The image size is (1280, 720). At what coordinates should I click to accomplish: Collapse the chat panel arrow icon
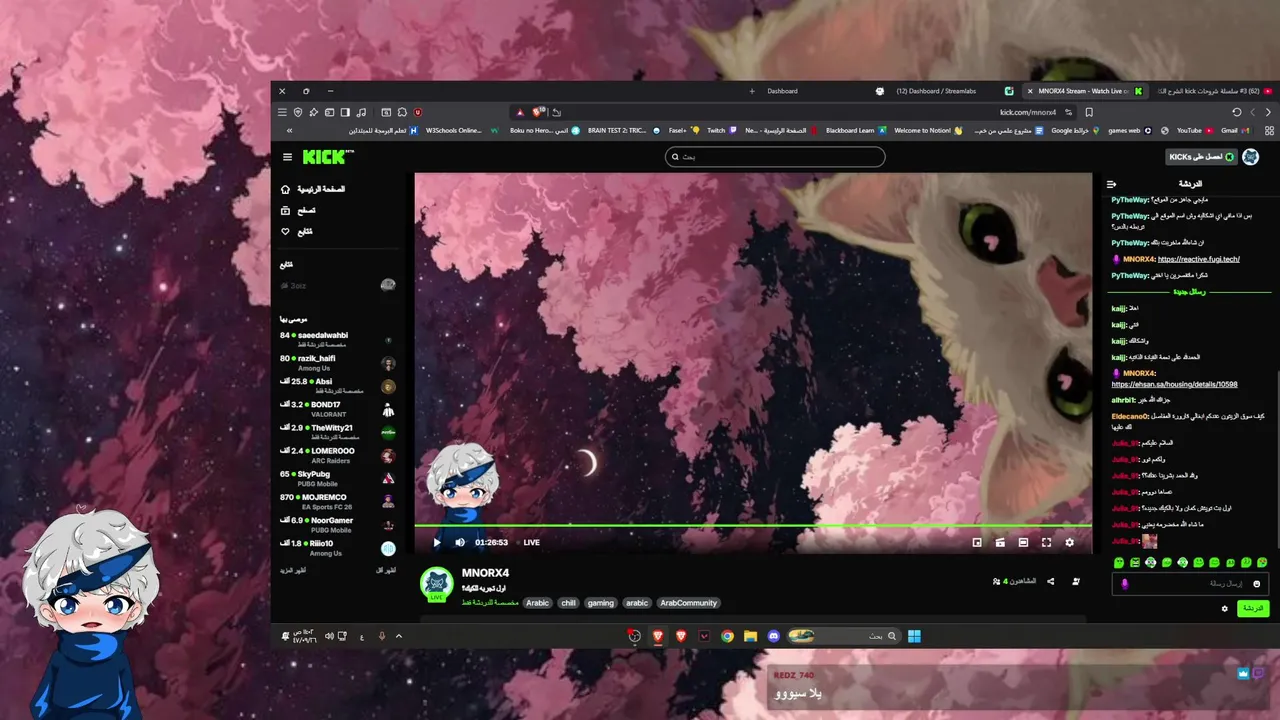coord(1111,184)
